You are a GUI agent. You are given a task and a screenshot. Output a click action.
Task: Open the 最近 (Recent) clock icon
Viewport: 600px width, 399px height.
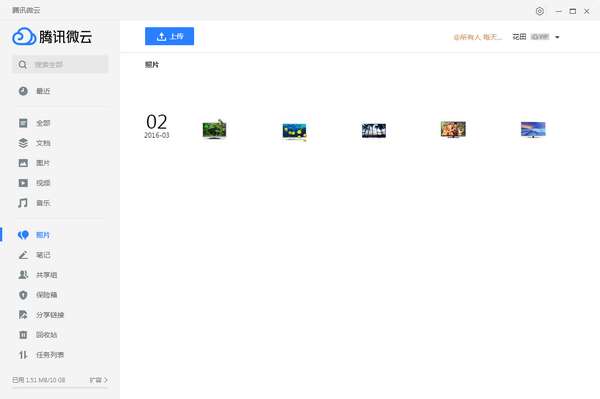point(23,91)
